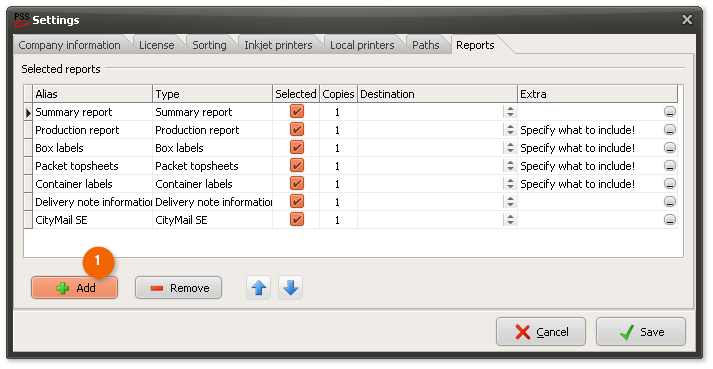
Task: Expand Destination list for Packet topsheets
Action: [510, 166]
